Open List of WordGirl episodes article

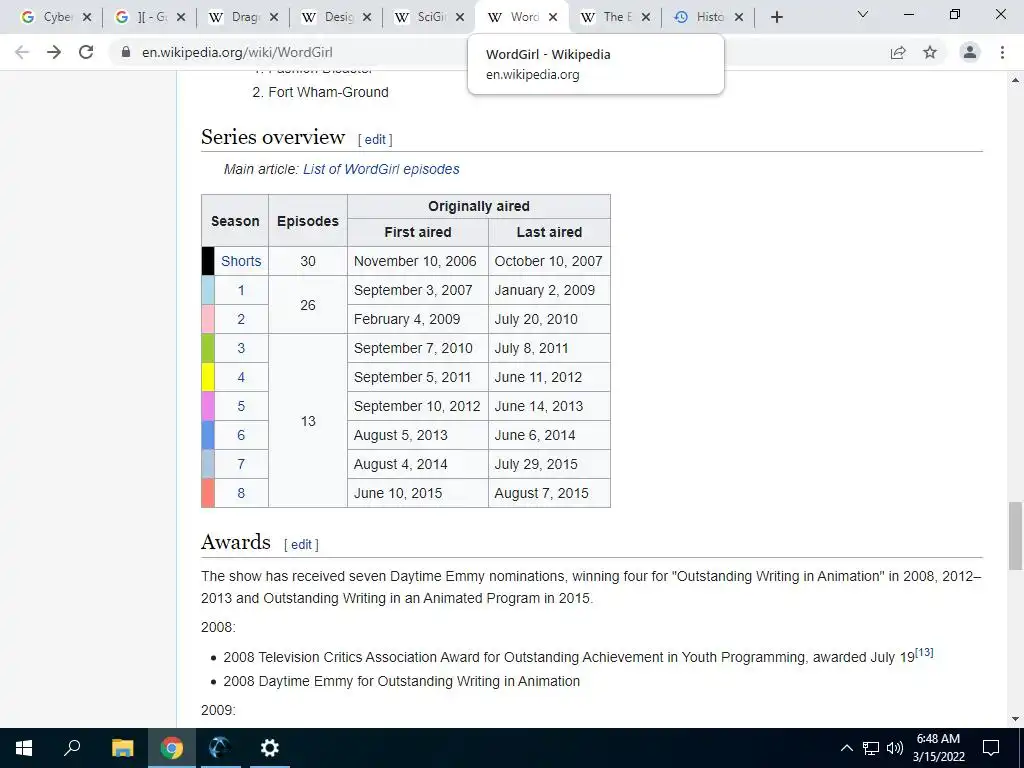click(x=381, y=169)
